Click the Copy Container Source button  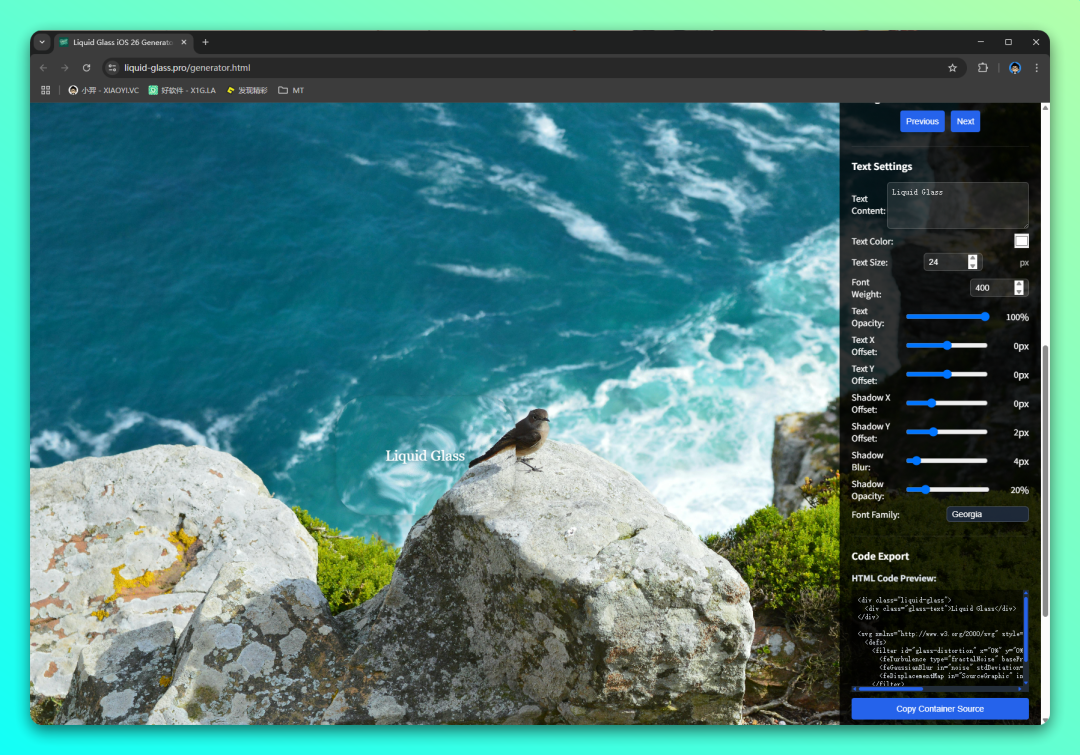pyautogui.click(x=939, y=709)
